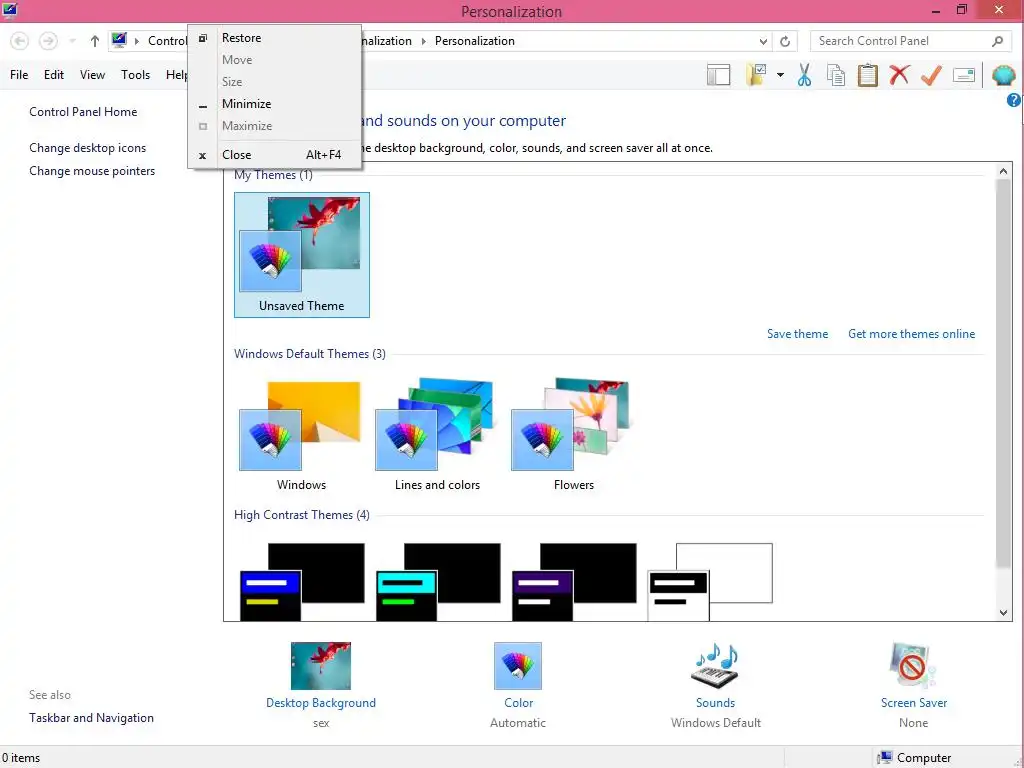Click the Desktop Background picture icon
Screen dimensions: 1024x768
(321, 665)
